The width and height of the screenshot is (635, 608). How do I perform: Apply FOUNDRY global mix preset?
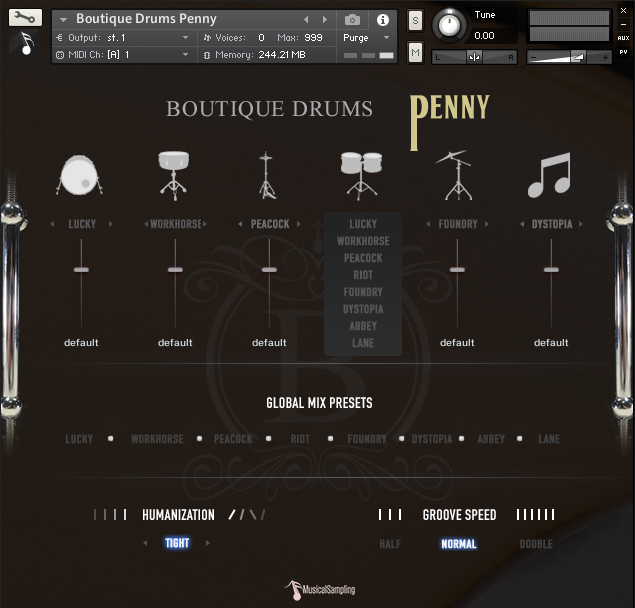[367, 439]
